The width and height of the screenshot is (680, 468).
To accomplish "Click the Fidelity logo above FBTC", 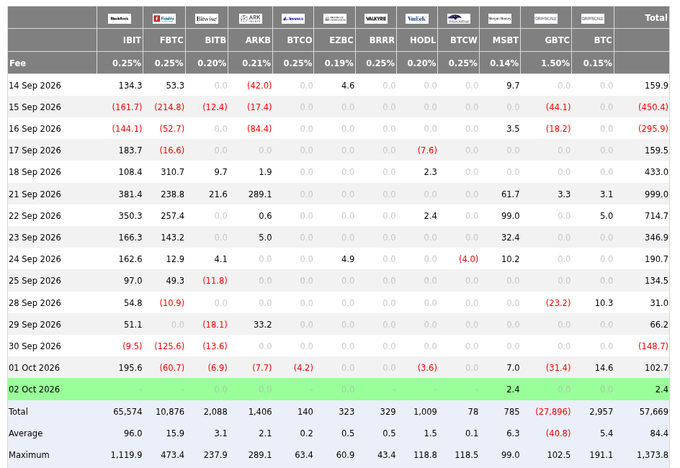I will point(164,19).
